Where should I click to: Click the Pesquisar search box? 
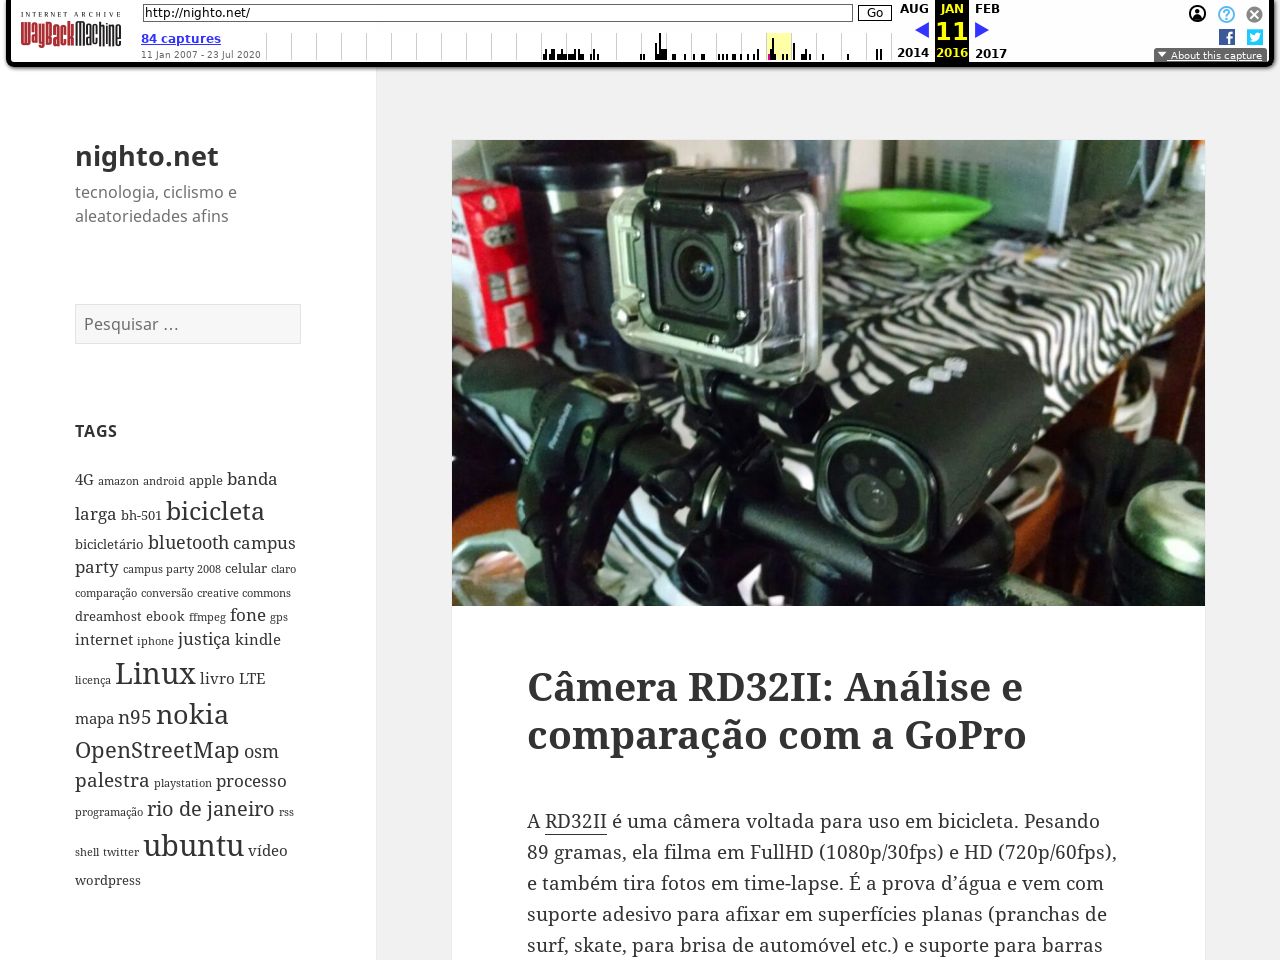(188, 324)
